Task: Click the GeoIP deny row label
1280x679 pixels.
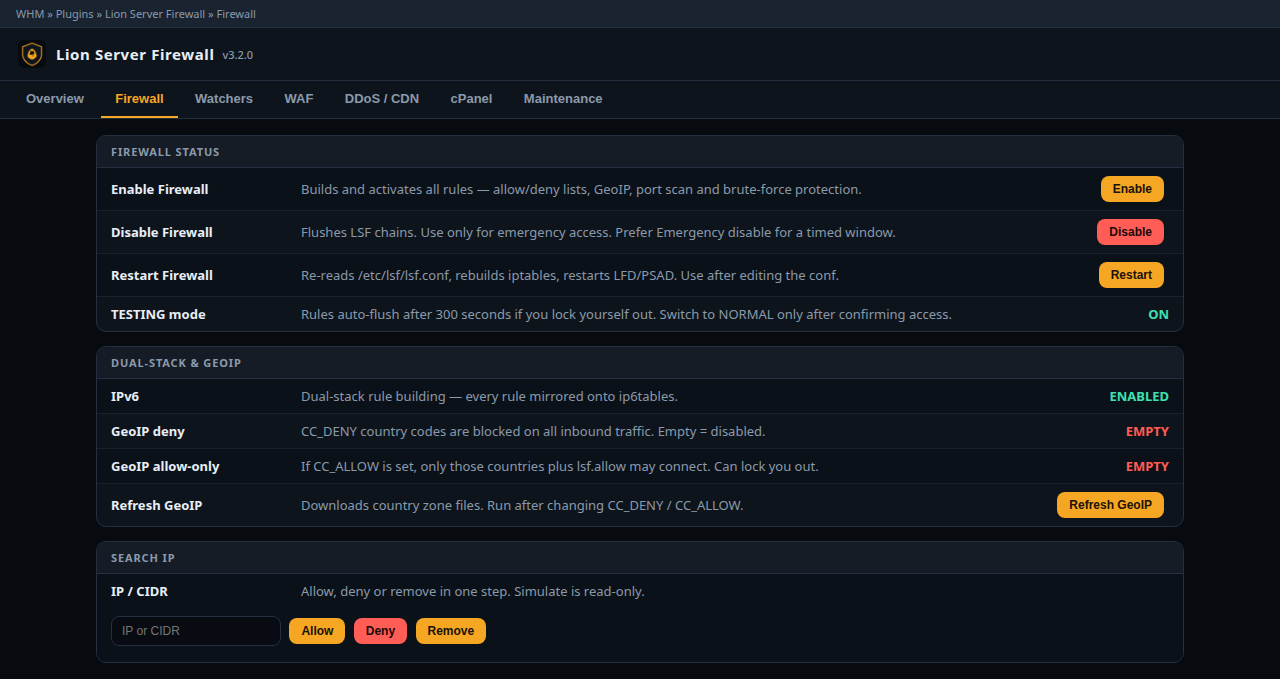Action: pyautogui.click(x=148, y=431)
